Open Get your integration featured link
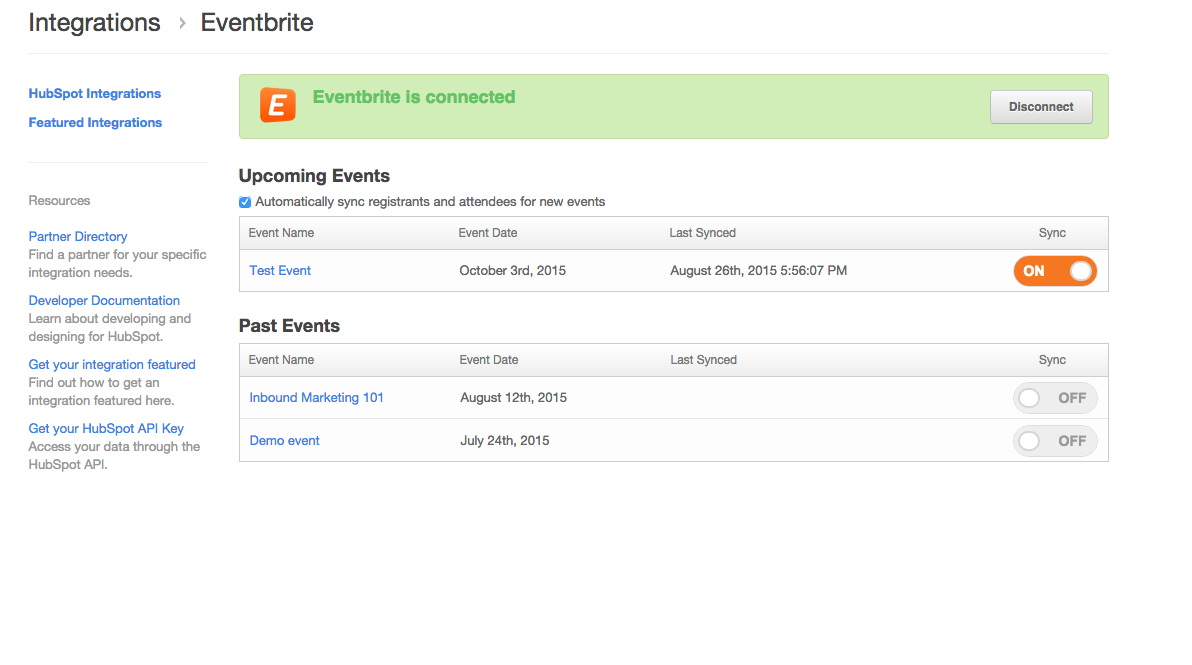 pyautogui.click(x=112, y=364)
